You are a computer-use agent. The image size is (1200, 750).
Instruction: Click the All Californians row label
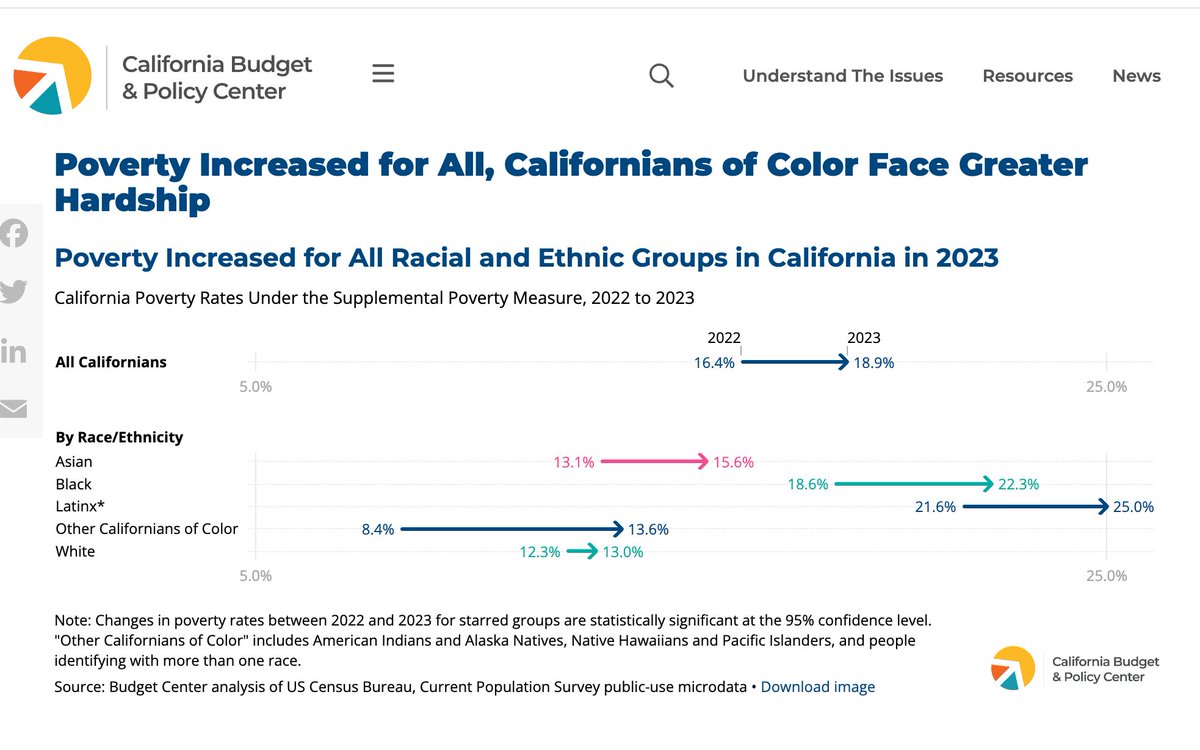click(x=111, y=362)
